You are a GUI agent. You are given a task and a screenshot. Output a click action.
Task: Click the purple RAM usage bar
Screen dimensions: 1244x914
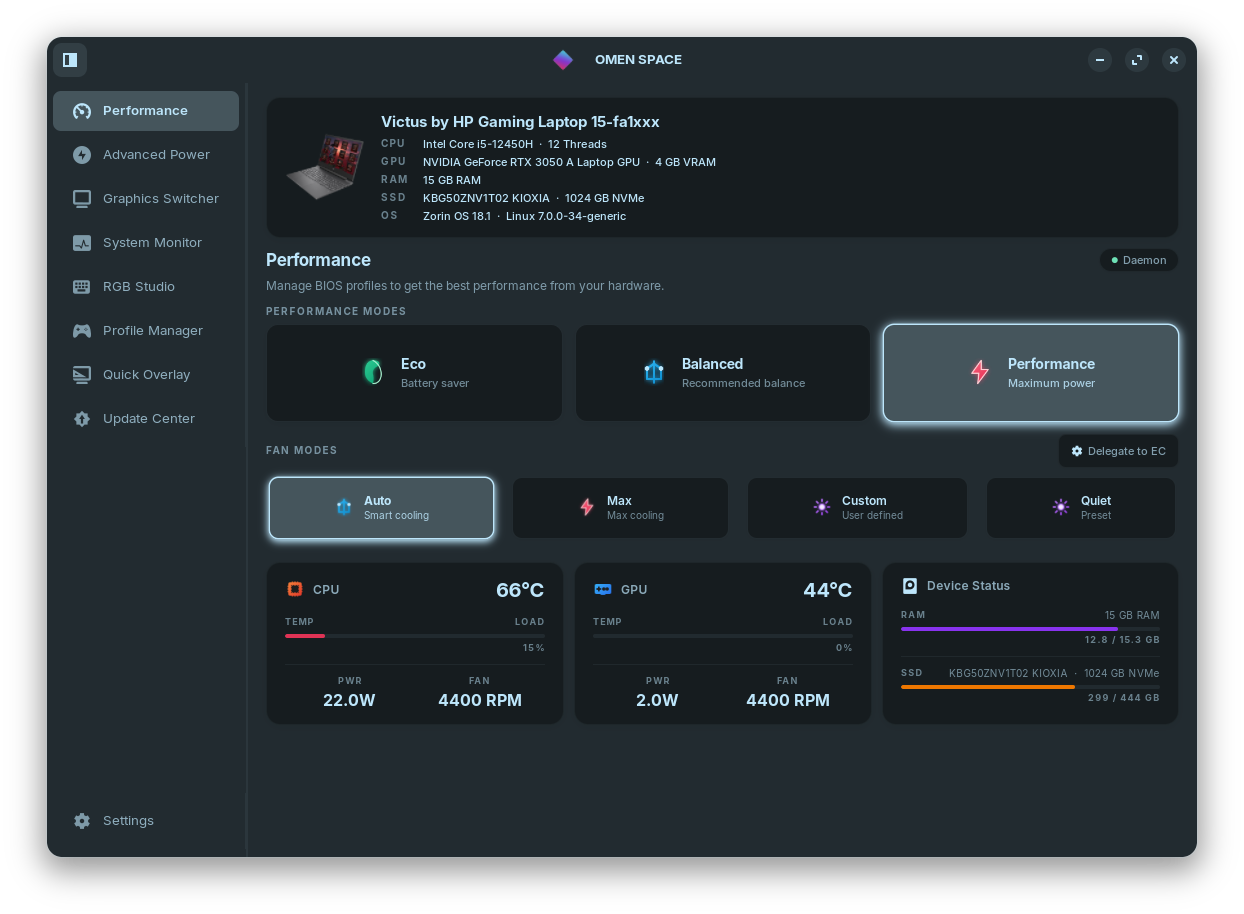click(1009, 629)
